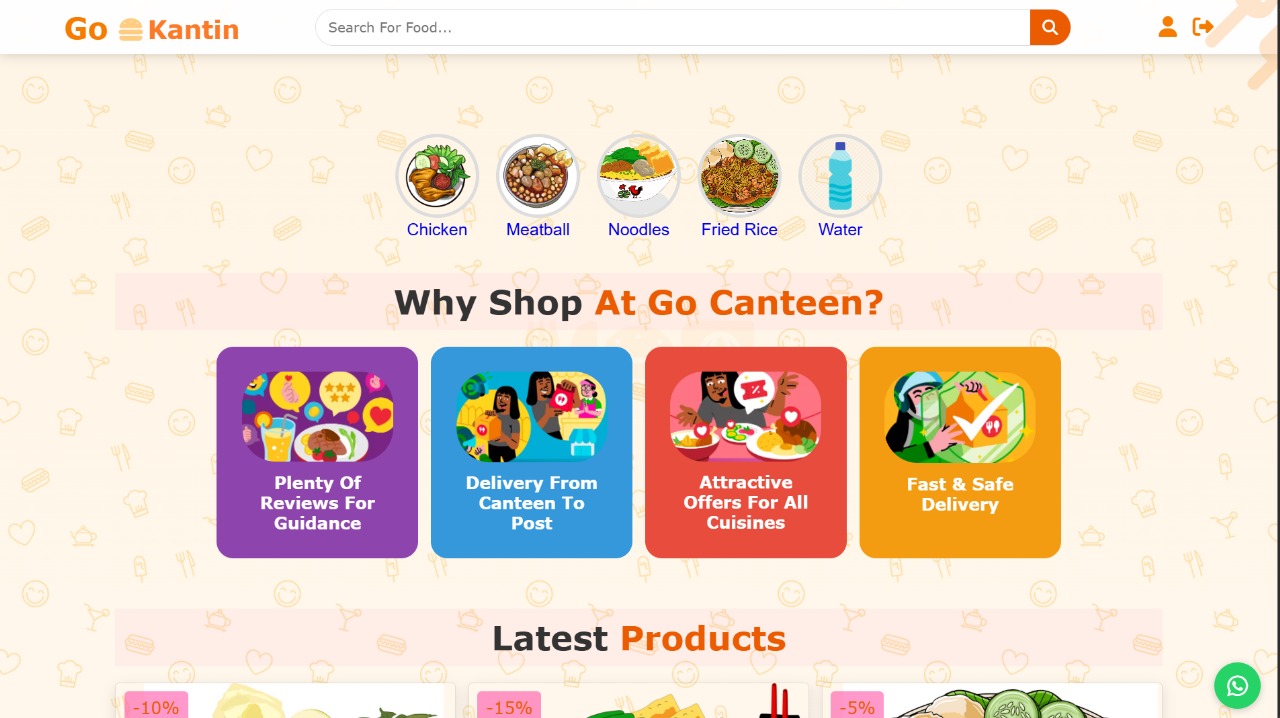Click the Delivery From Canteen blue card
The width and height of the screenshot is (1280, 718).
click(x=531, y=452)
